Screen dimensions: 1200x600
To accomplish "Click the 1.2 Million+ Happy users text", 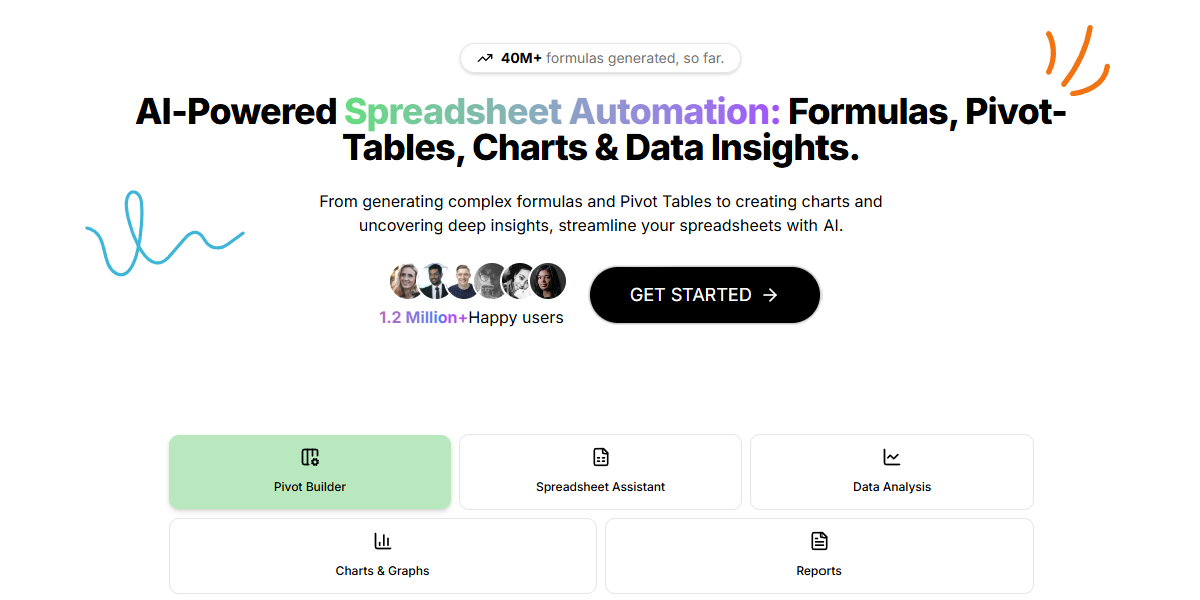I will coord(471,318).
